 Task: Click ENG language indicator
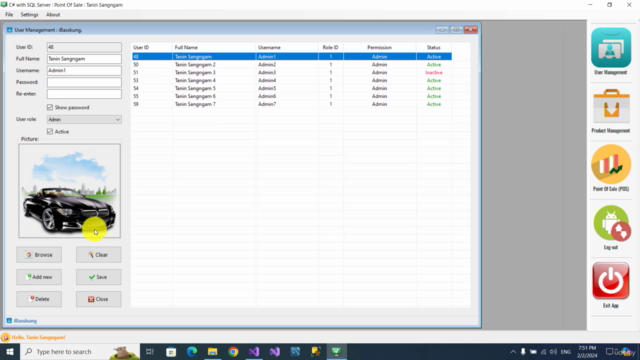point(566,351)
